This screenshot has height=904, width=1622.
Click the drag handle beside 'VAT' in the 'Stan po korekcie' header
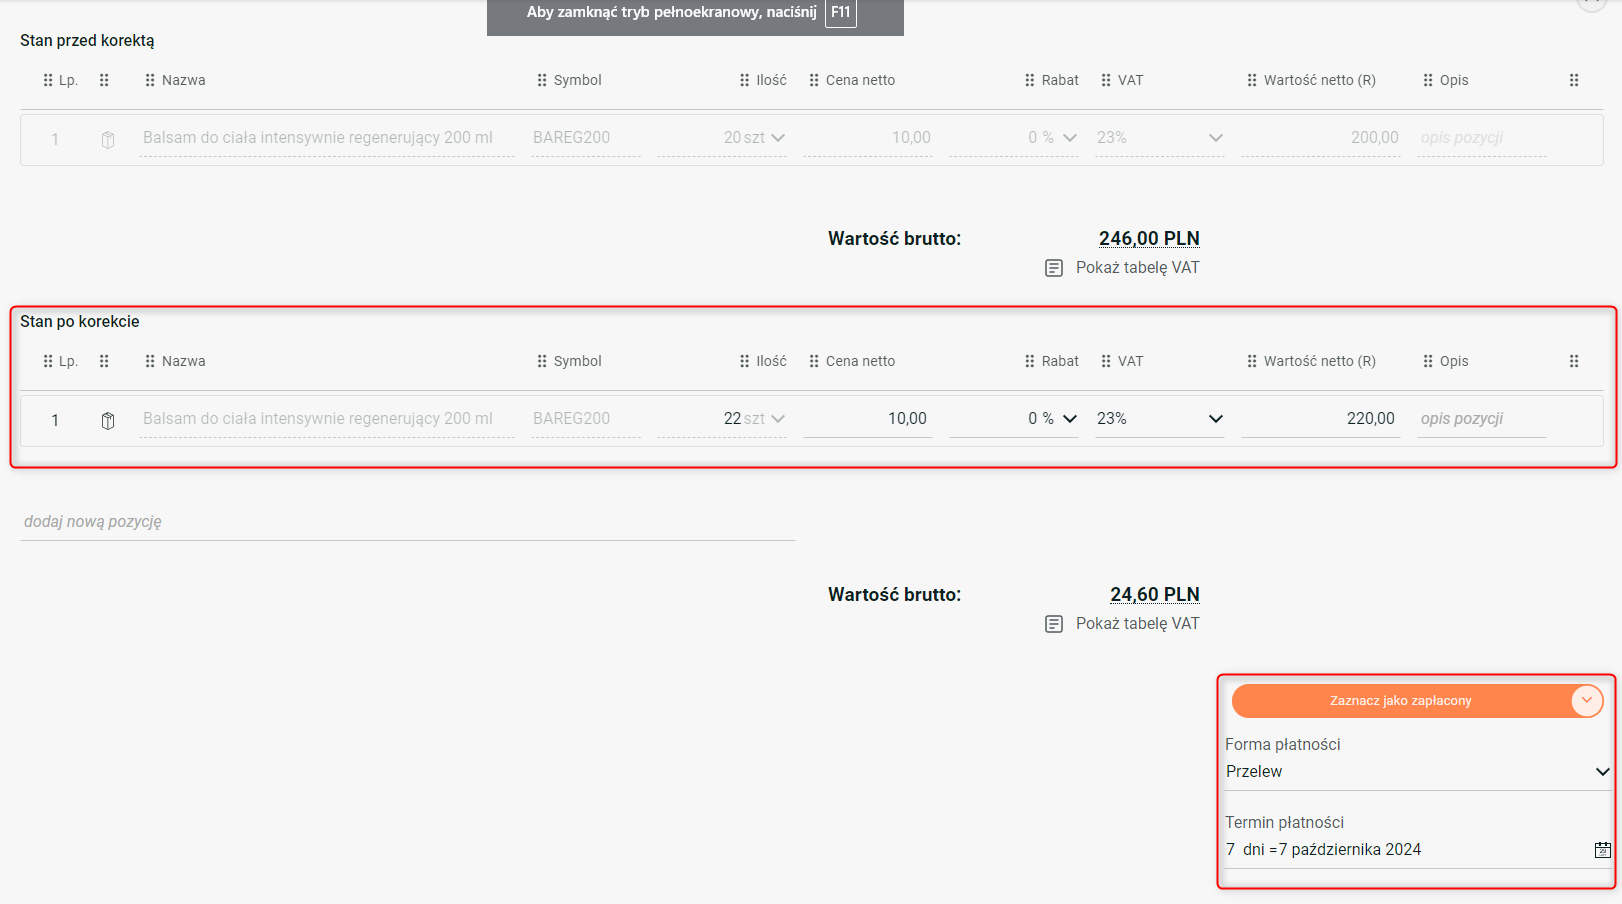pyautogui.click(x=1106, y=361)
